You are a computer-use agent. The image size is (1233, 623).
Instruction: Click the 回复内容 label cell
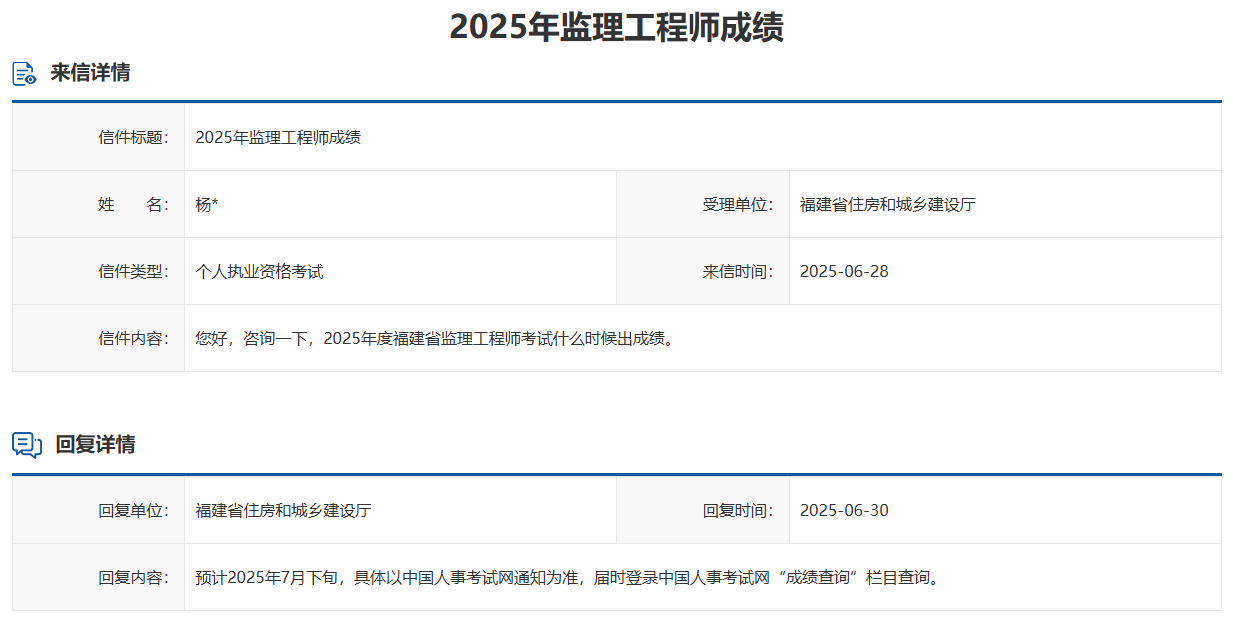[x=98, y=577]
